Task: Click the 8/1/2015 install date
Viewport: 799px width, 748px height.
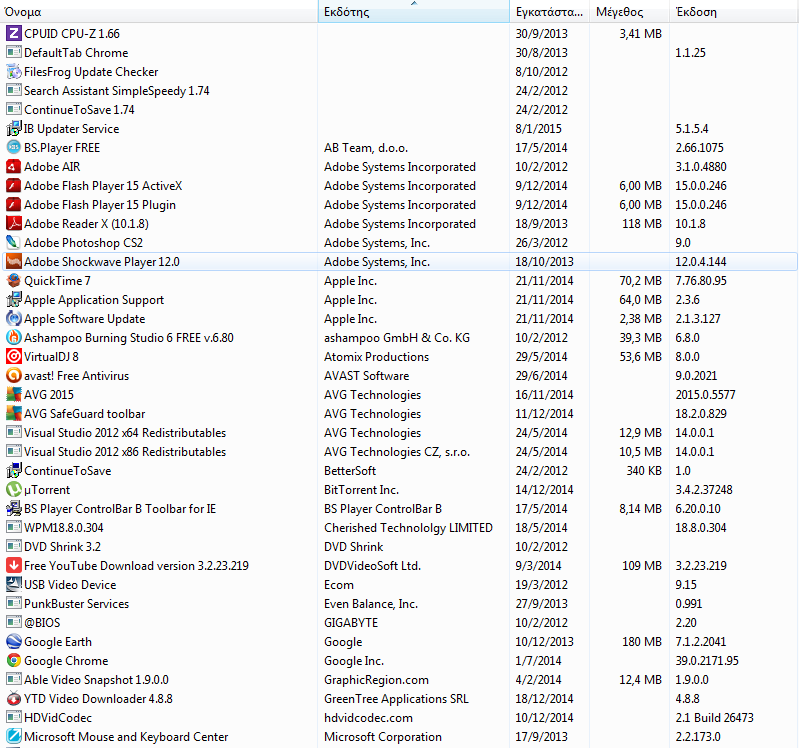Action: pos(538,129)
